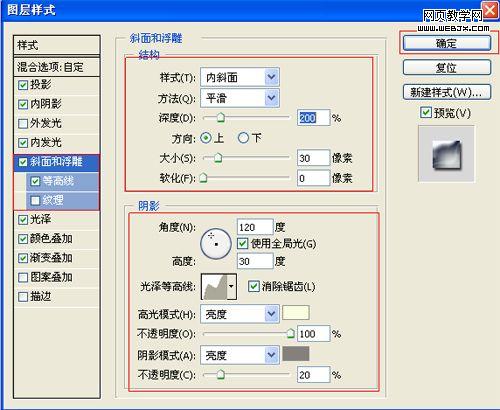The width and height of the screenshot is (500, 410).
Task: Open the gloss contour curve thumbnail
Action: tap(214, 287)
